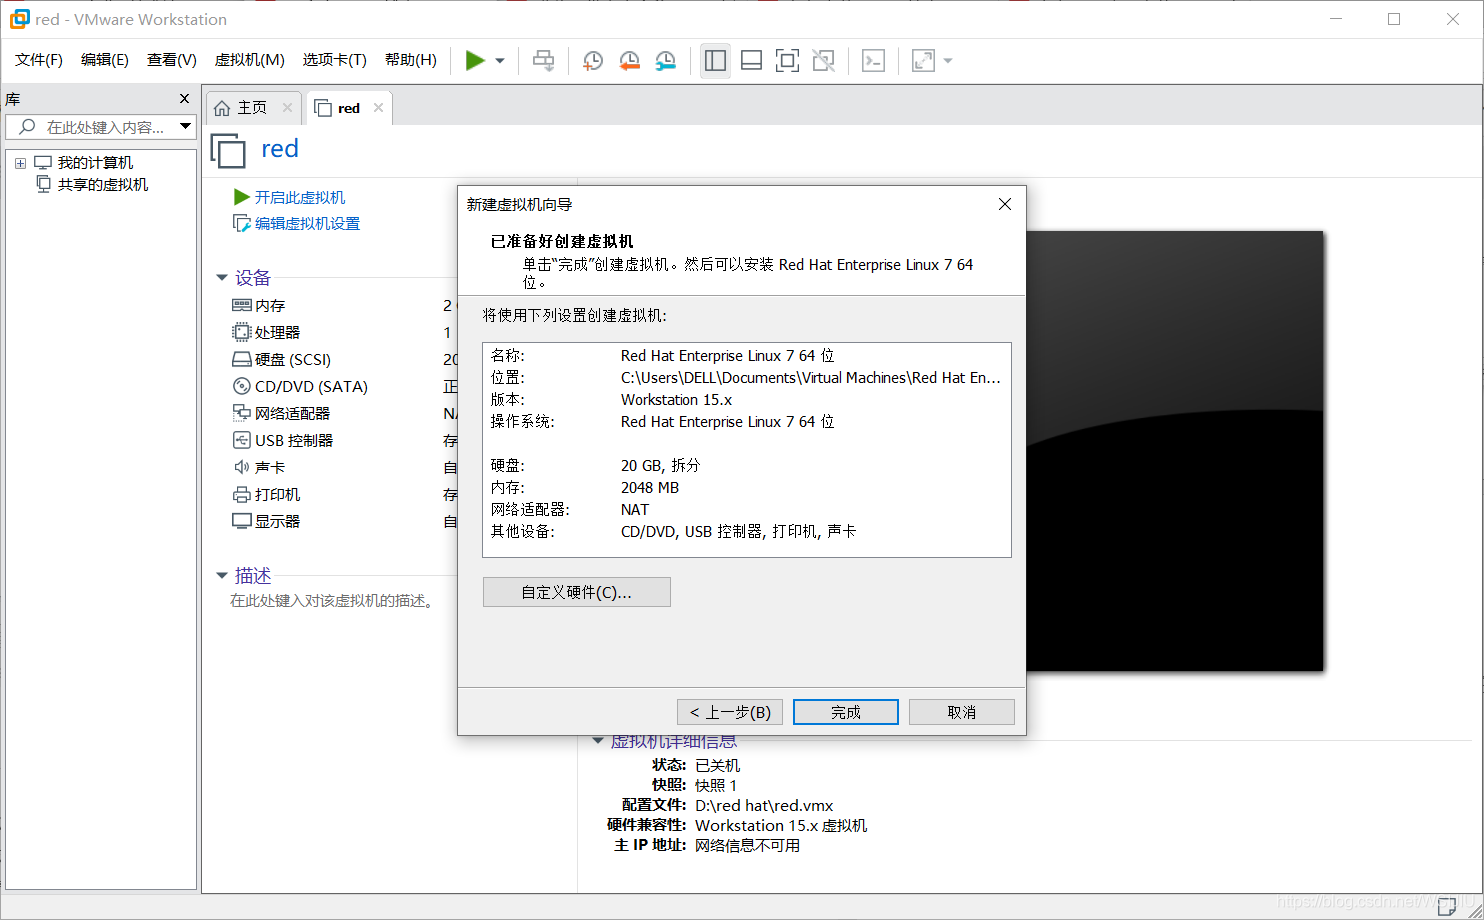The width and height of the screenshot is (1484, 920).
Task: Open the console view terminal icon
Action: click(x=873, y=61)
